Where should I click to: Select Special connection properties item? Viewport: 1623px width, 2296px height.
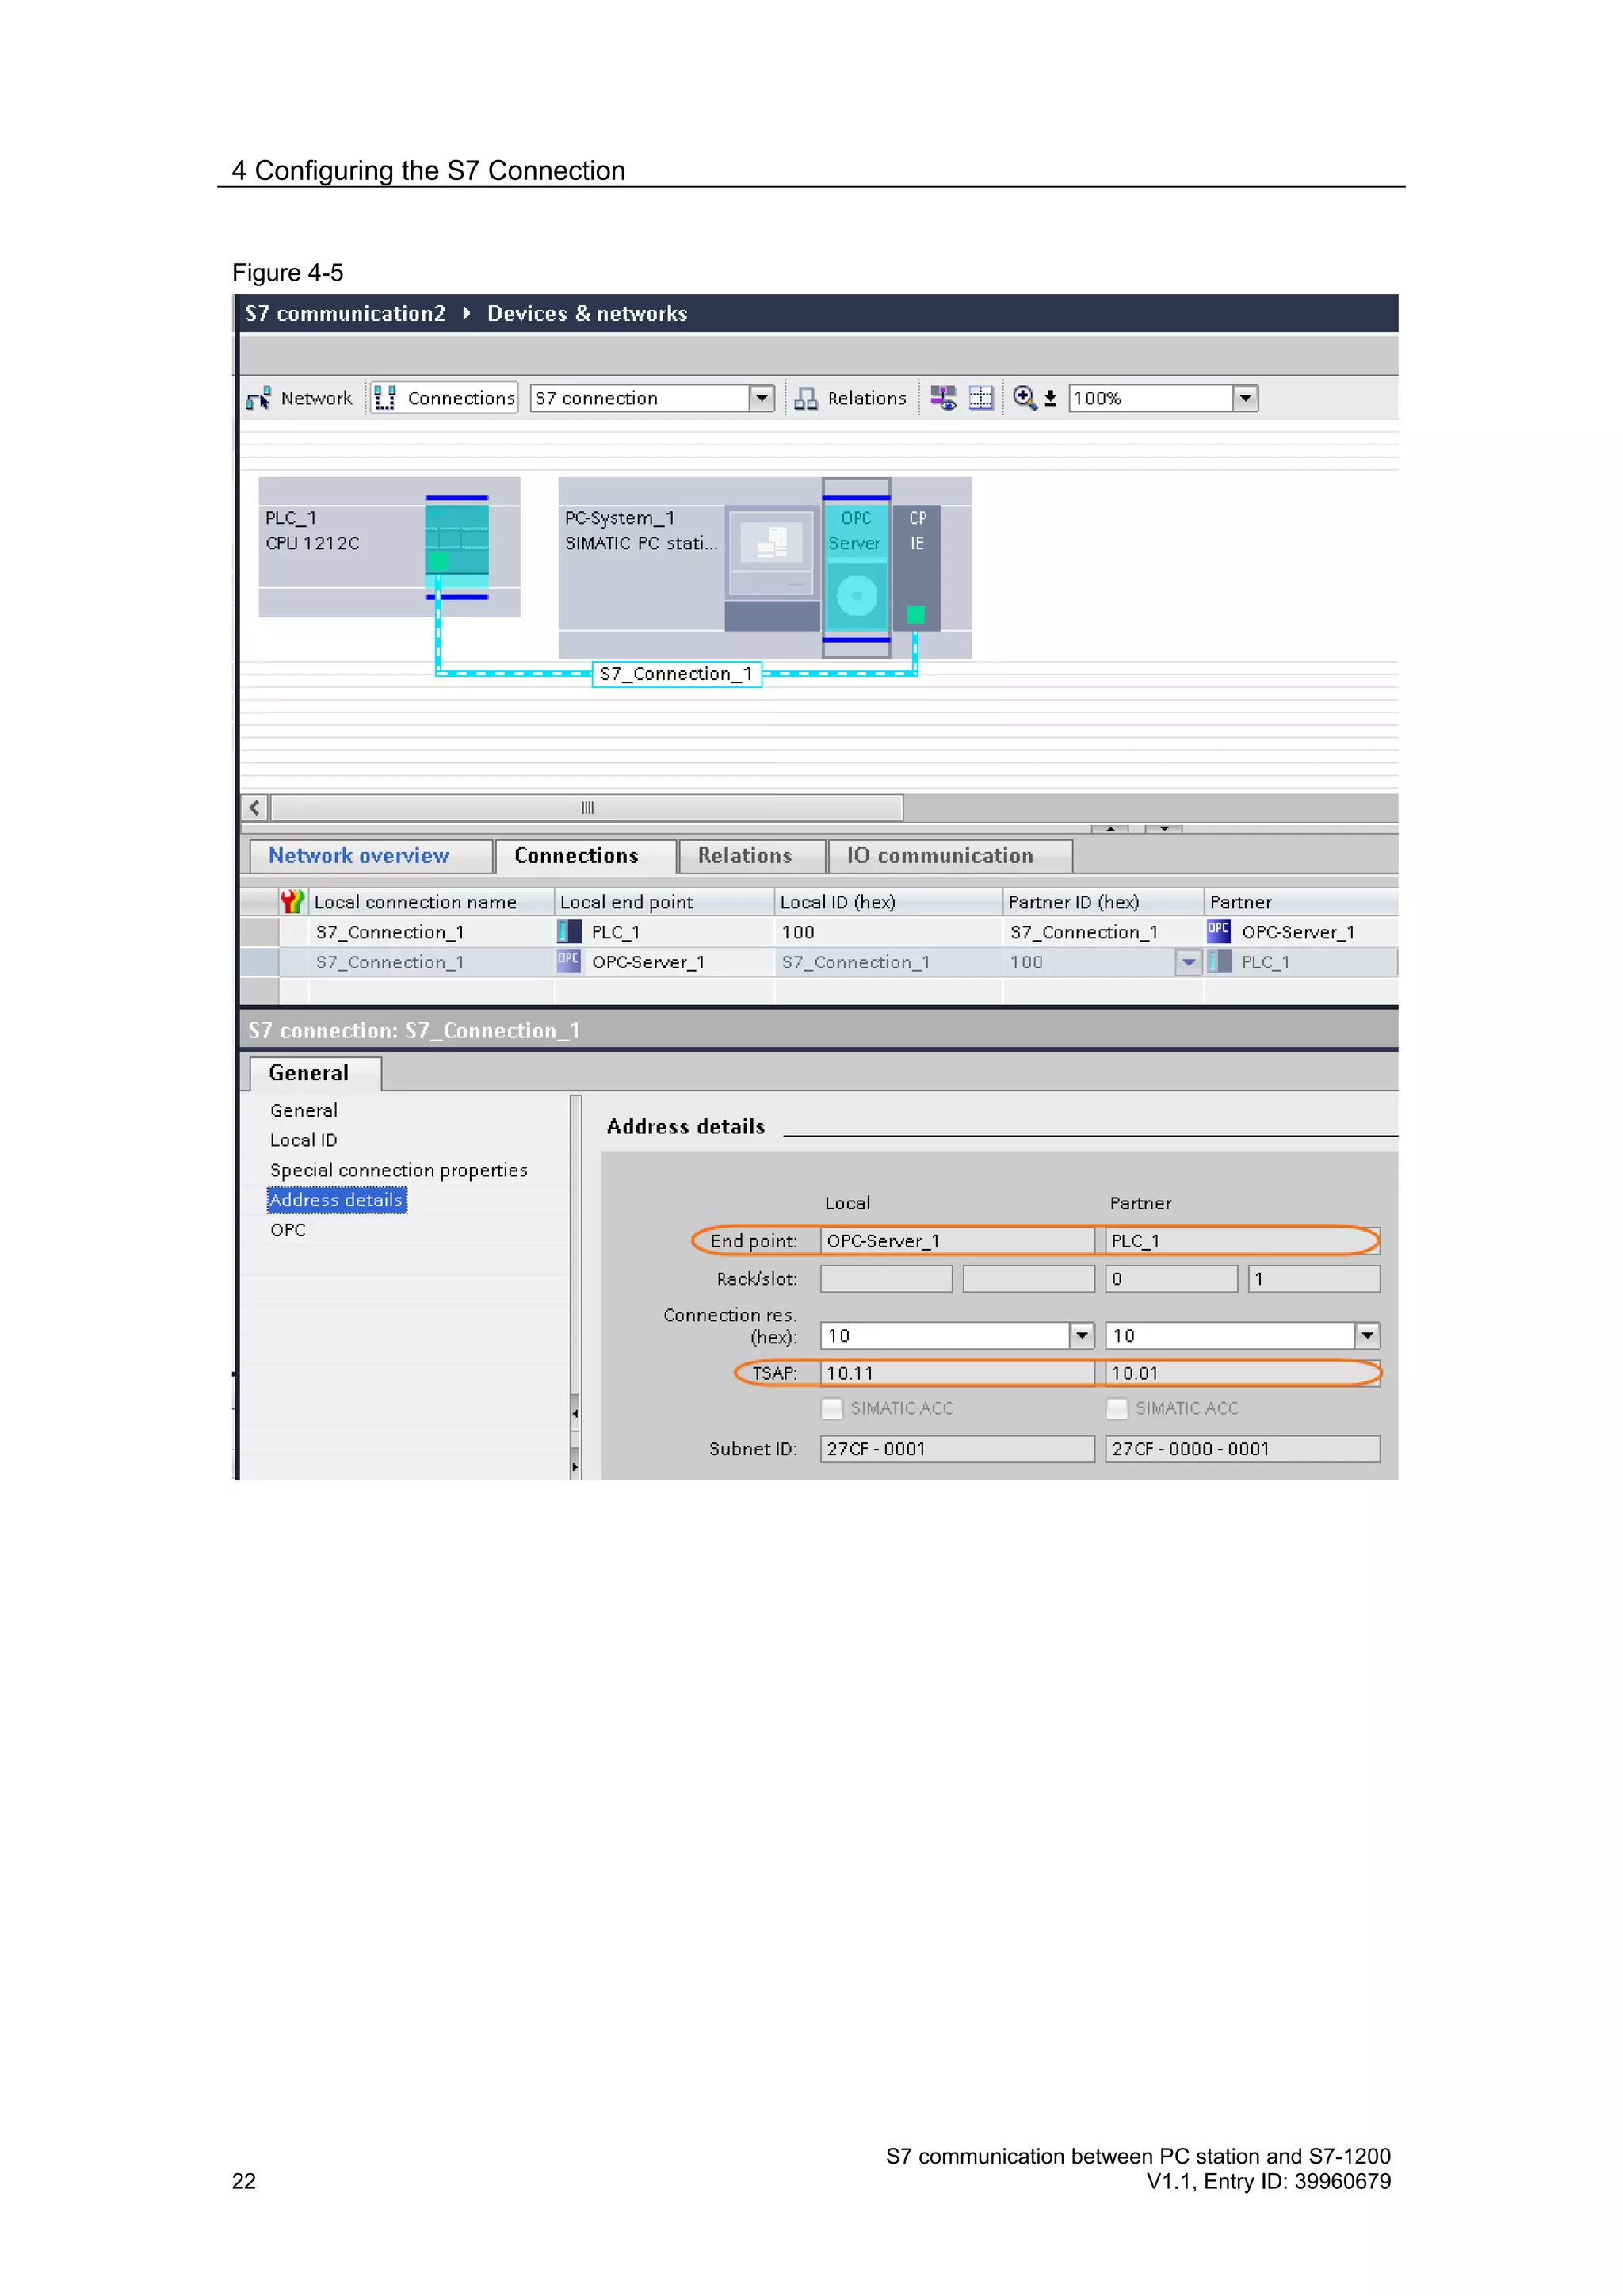tap(398, 1170)
